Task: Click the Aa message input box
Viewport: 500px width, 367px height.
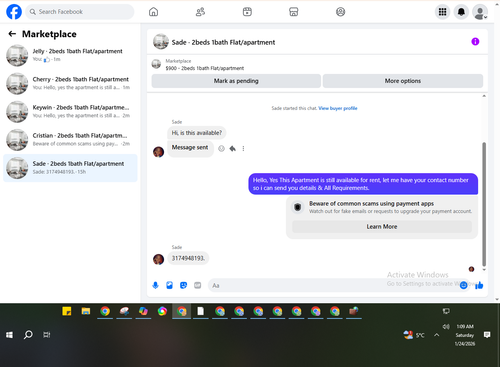Action: click(x=333, y=285)
